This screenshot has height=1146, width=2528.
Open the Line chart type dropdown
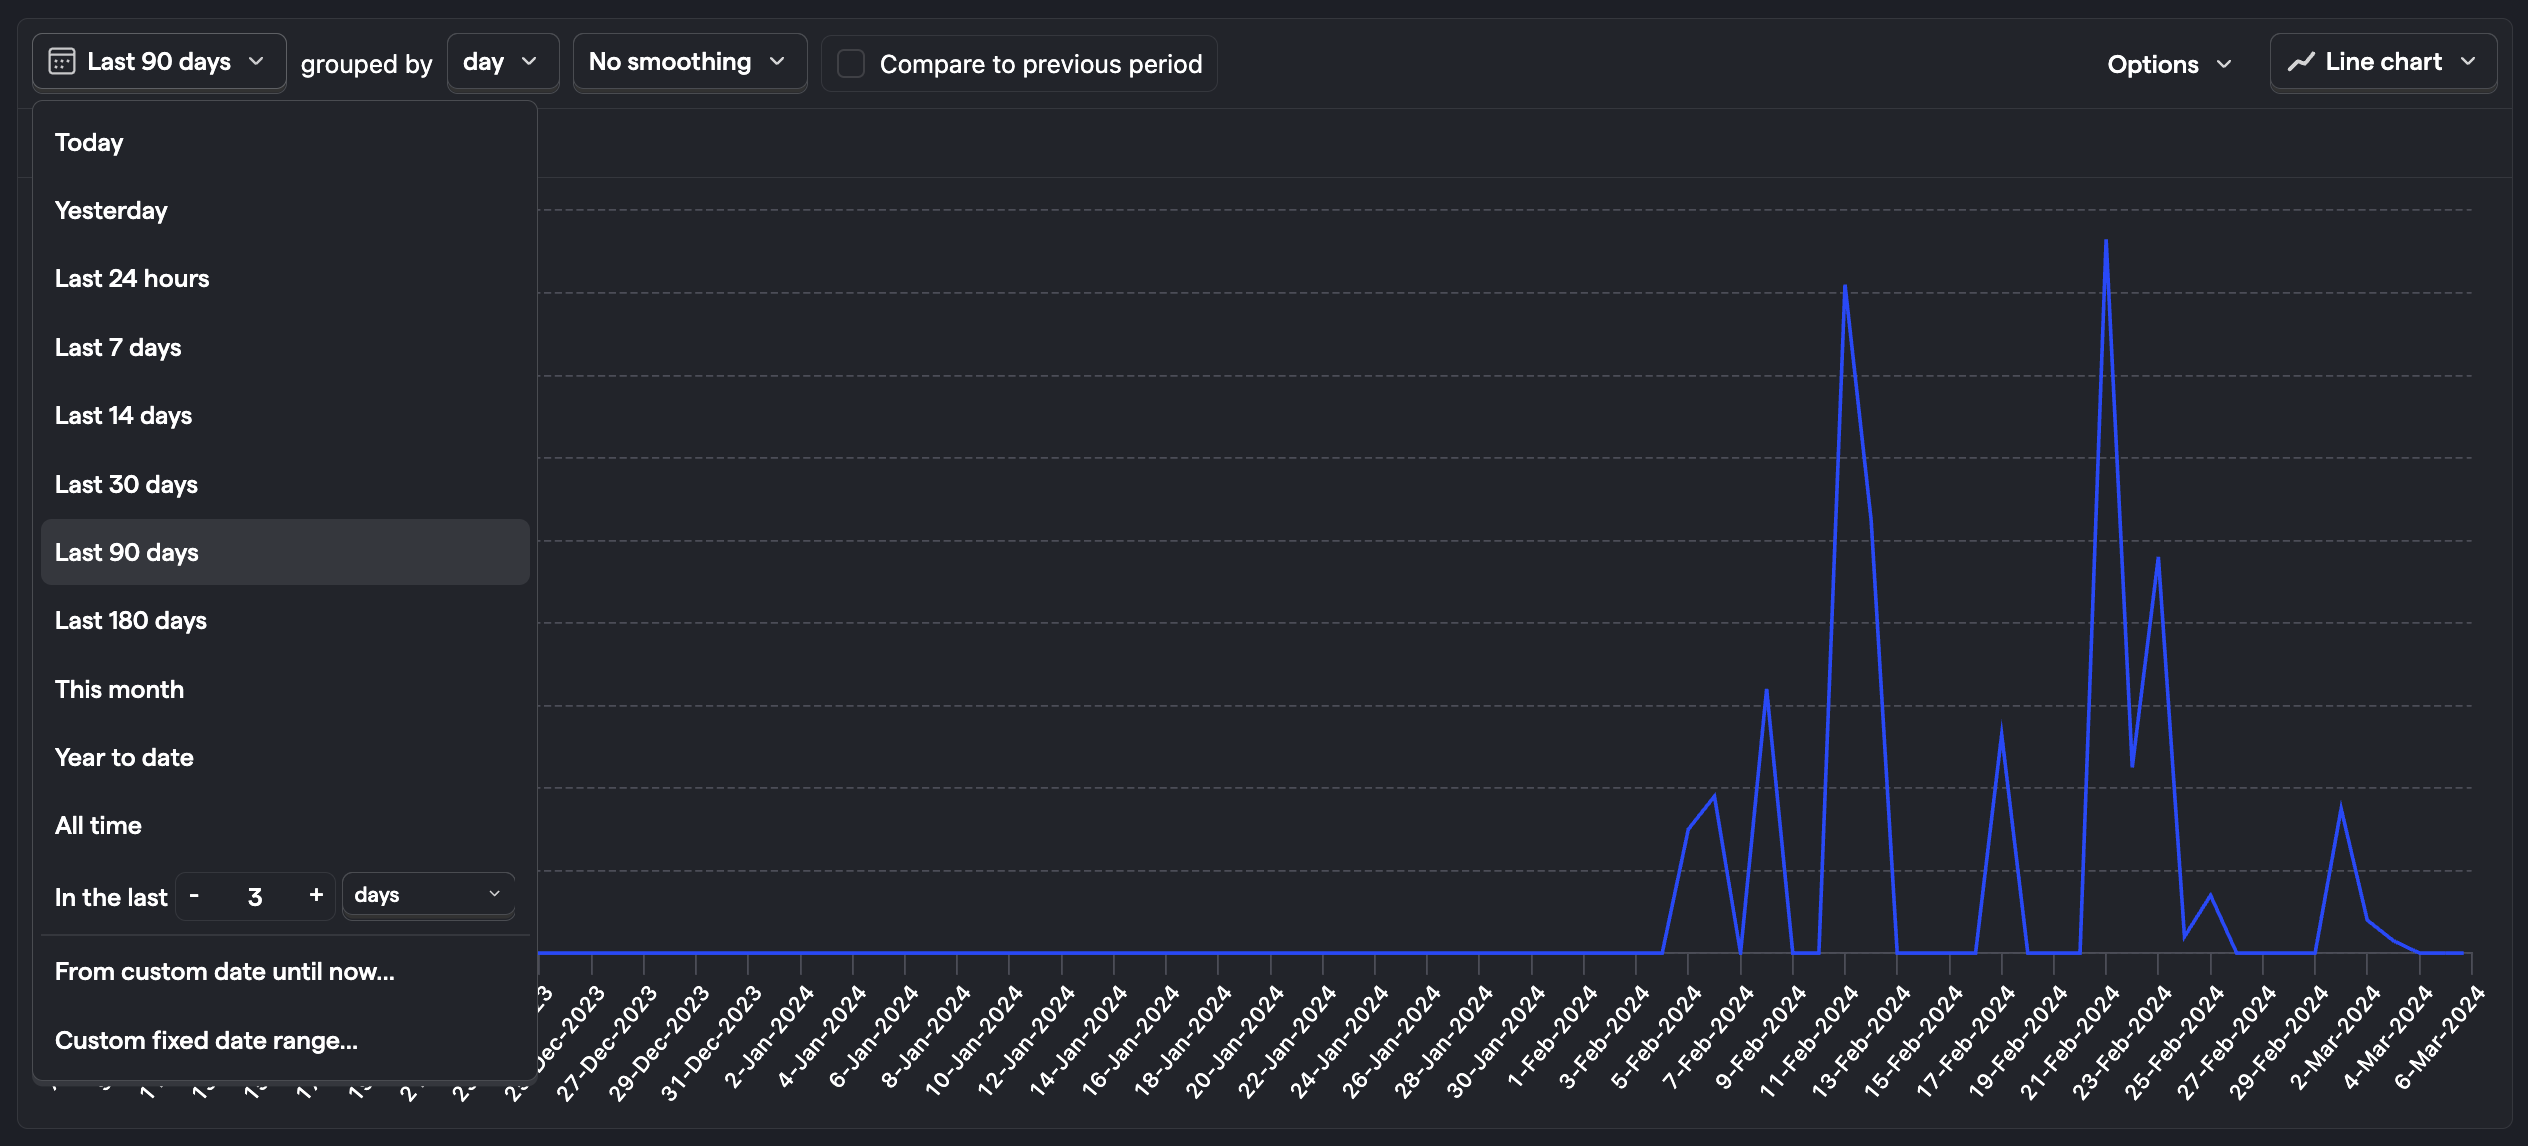click(2383, 62)
